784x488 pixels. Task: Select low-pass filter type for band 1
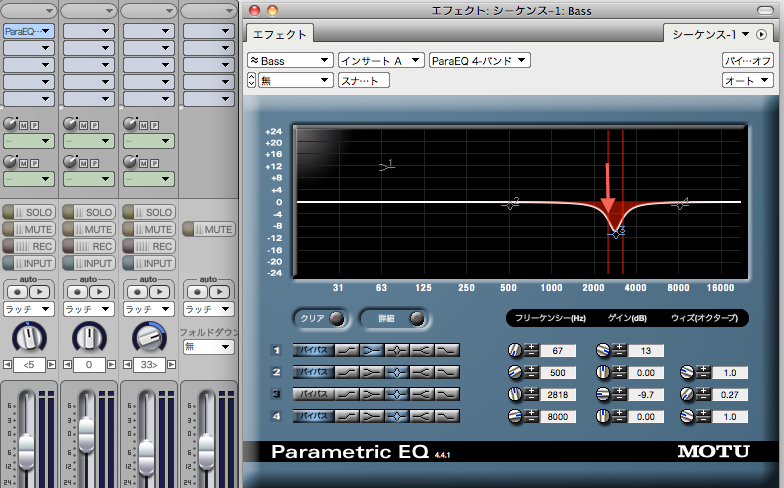point(447,350)
